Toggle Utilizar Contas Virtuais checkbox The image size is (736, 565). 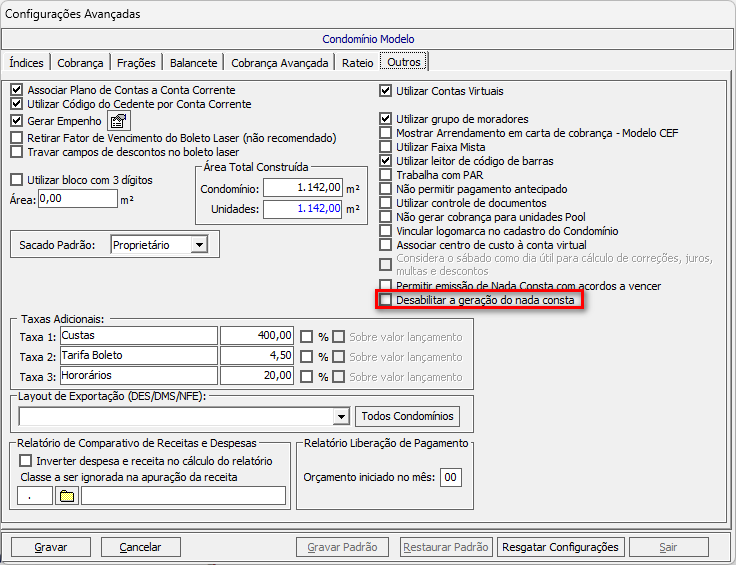tap(385, 91)
